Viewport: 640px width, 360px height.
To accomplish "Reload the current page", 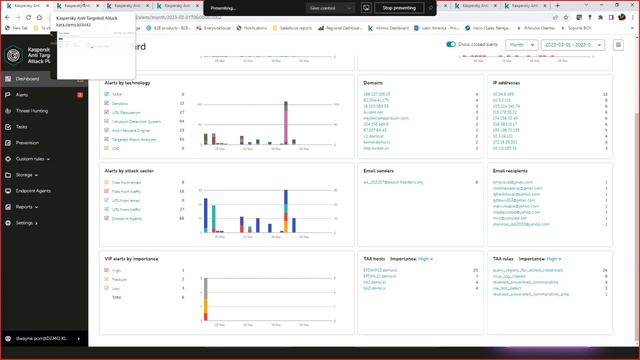I will [x=29, y=18].
